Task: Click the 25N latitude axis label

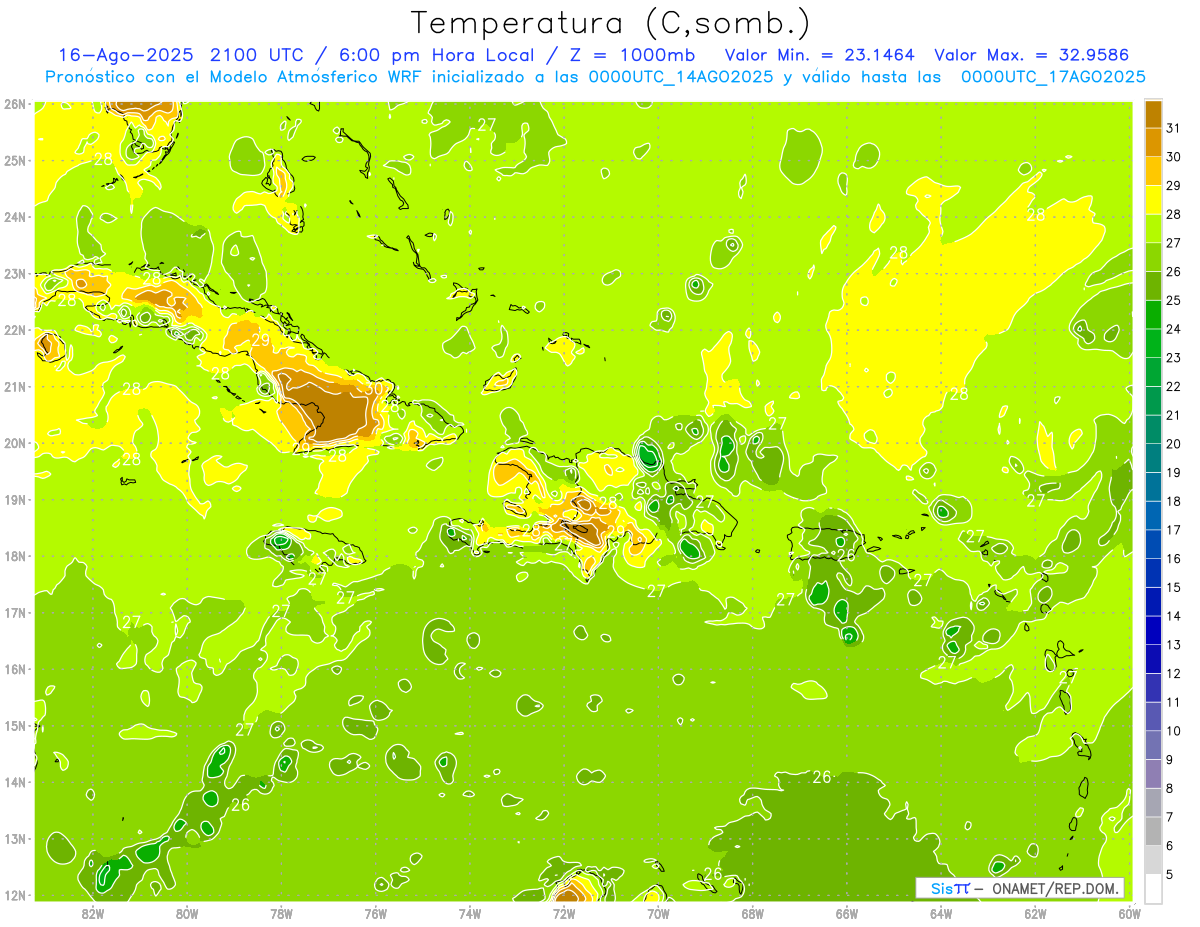Action: (14, 160)
